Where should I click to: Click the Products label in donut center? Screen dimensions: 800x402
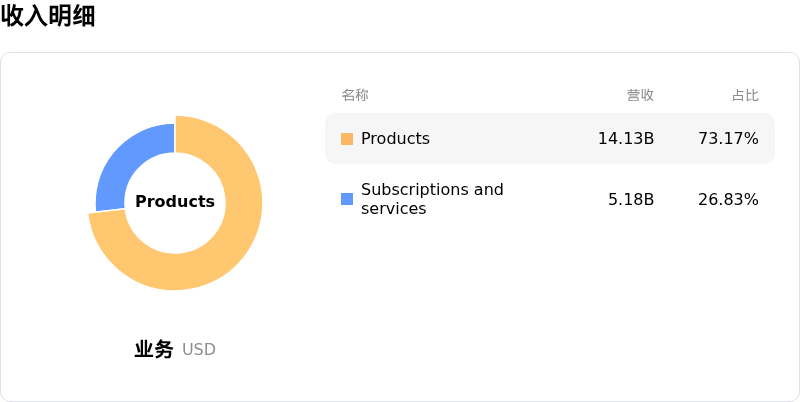175,202
